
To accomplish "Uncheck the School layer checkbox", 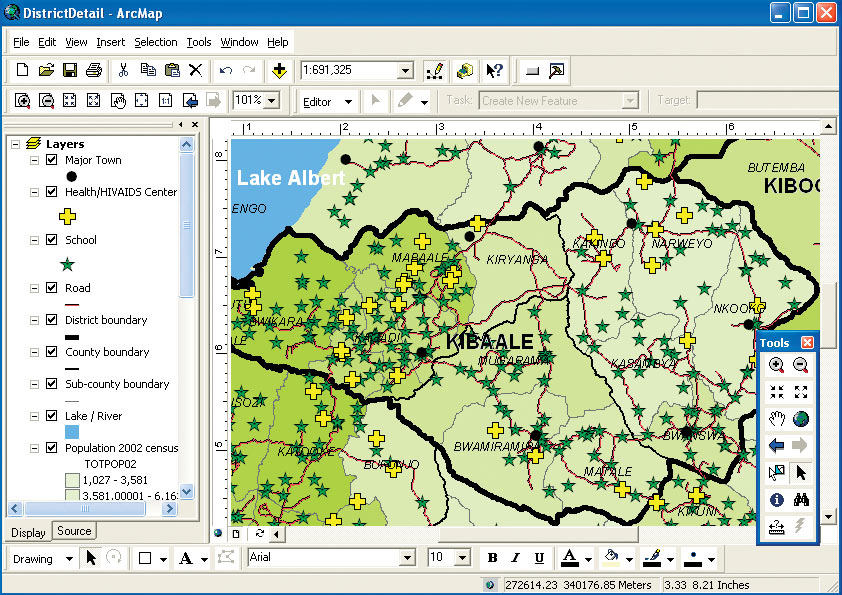I will [x=52, y=240].
